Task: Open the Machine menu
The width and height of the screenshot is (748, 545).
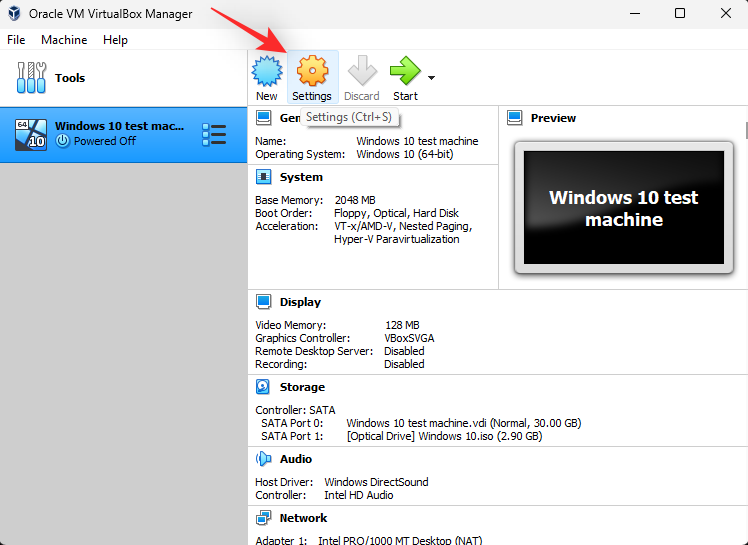Action: pos(64,40)
